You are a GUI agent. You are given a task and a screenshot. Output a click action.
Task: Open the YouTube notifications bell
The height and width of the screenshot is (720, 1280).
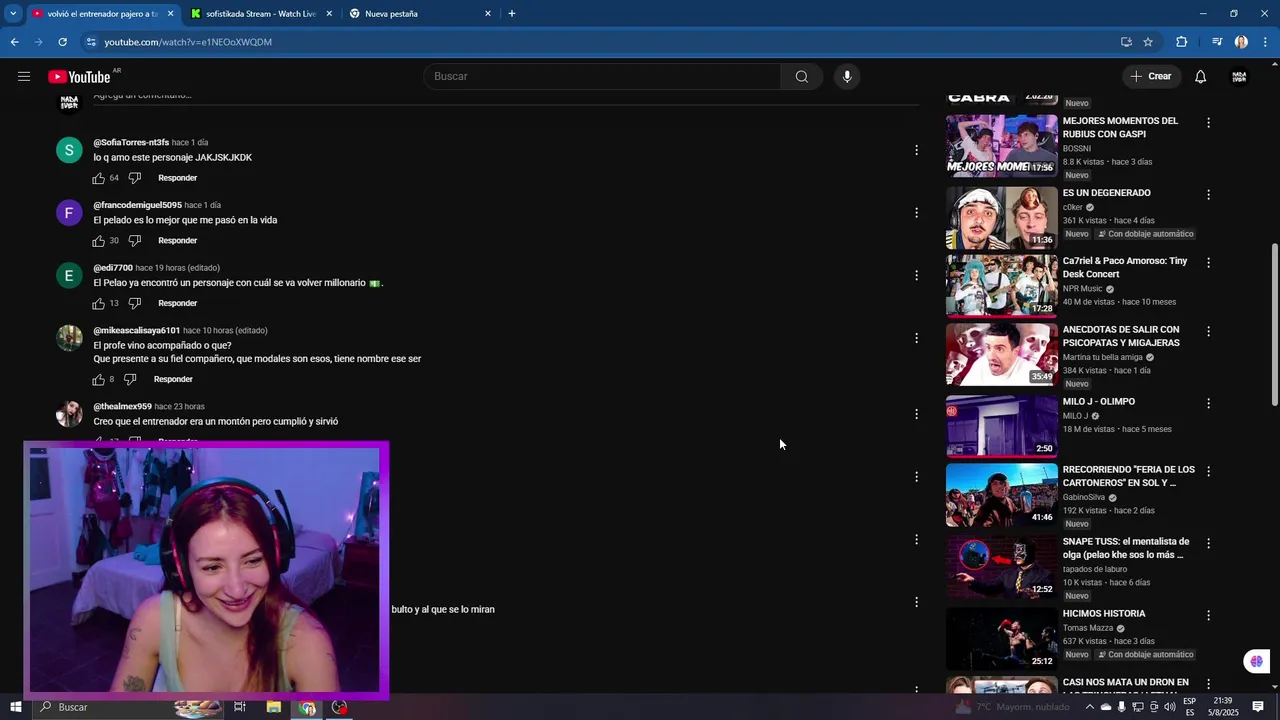[1200, 76]
